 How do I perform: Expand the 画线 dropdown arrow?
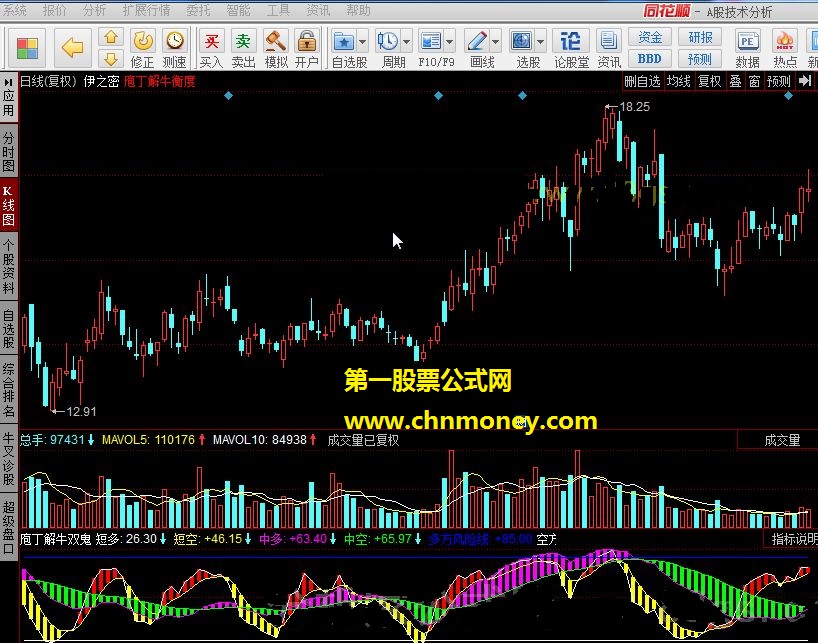[495, 42]
